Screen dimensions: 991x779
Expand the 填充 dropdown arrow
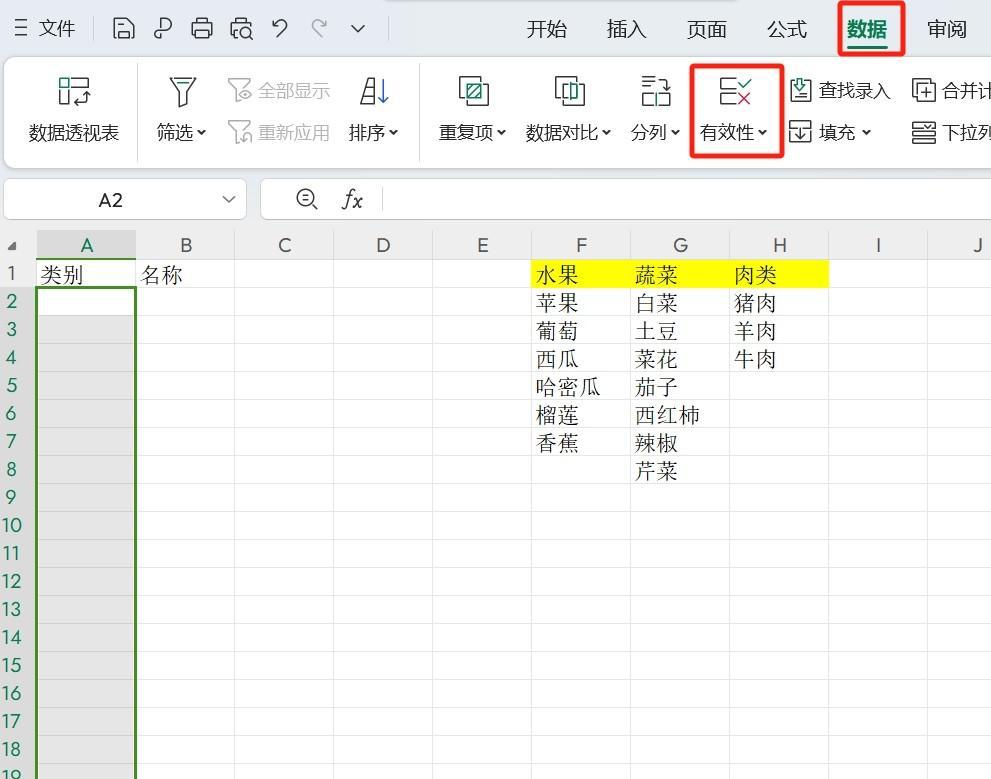[x=866, y=133]
